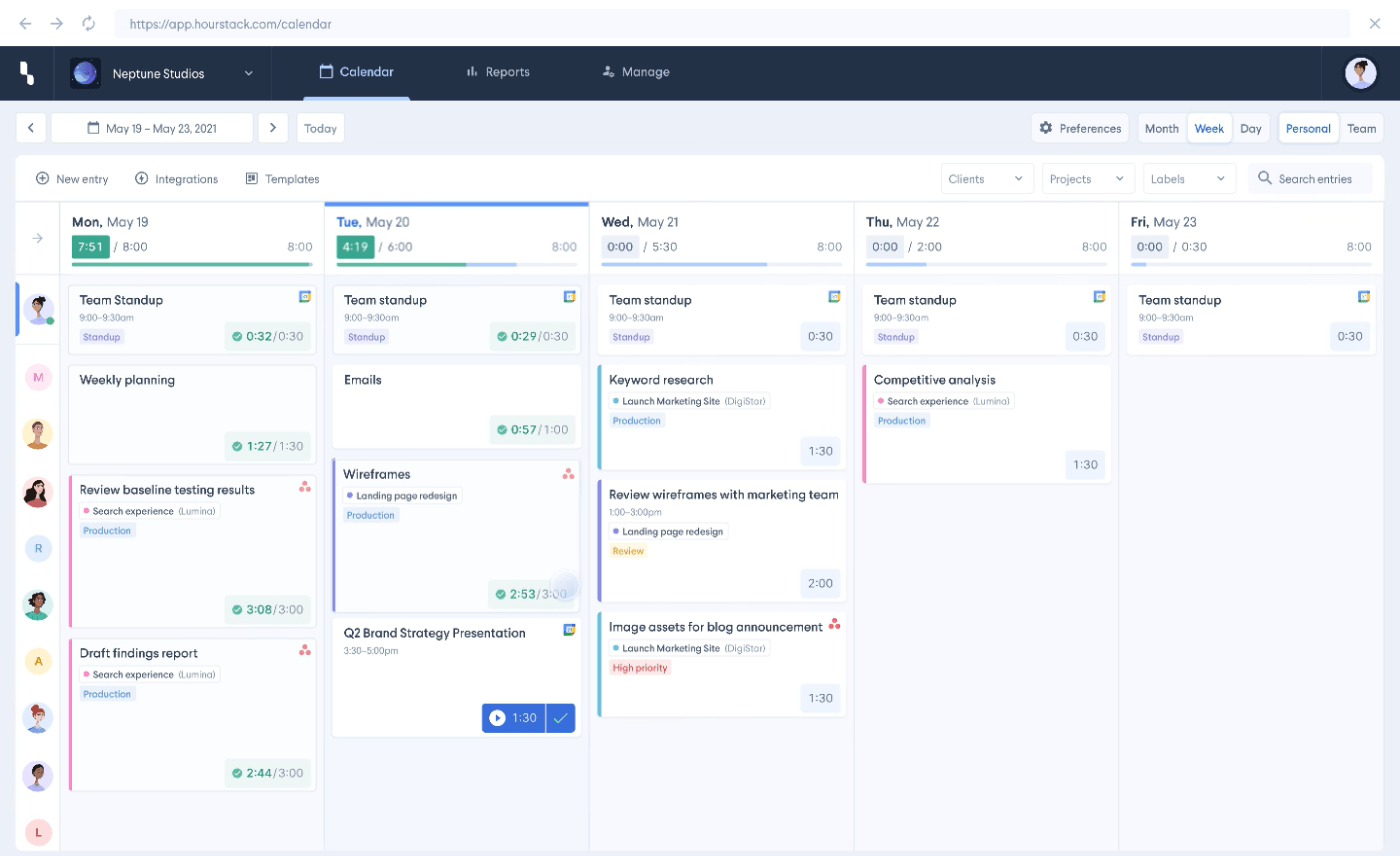
Task: Mark Q2 Brand Strategy Presentation as complete
Action: click(561, 718)
